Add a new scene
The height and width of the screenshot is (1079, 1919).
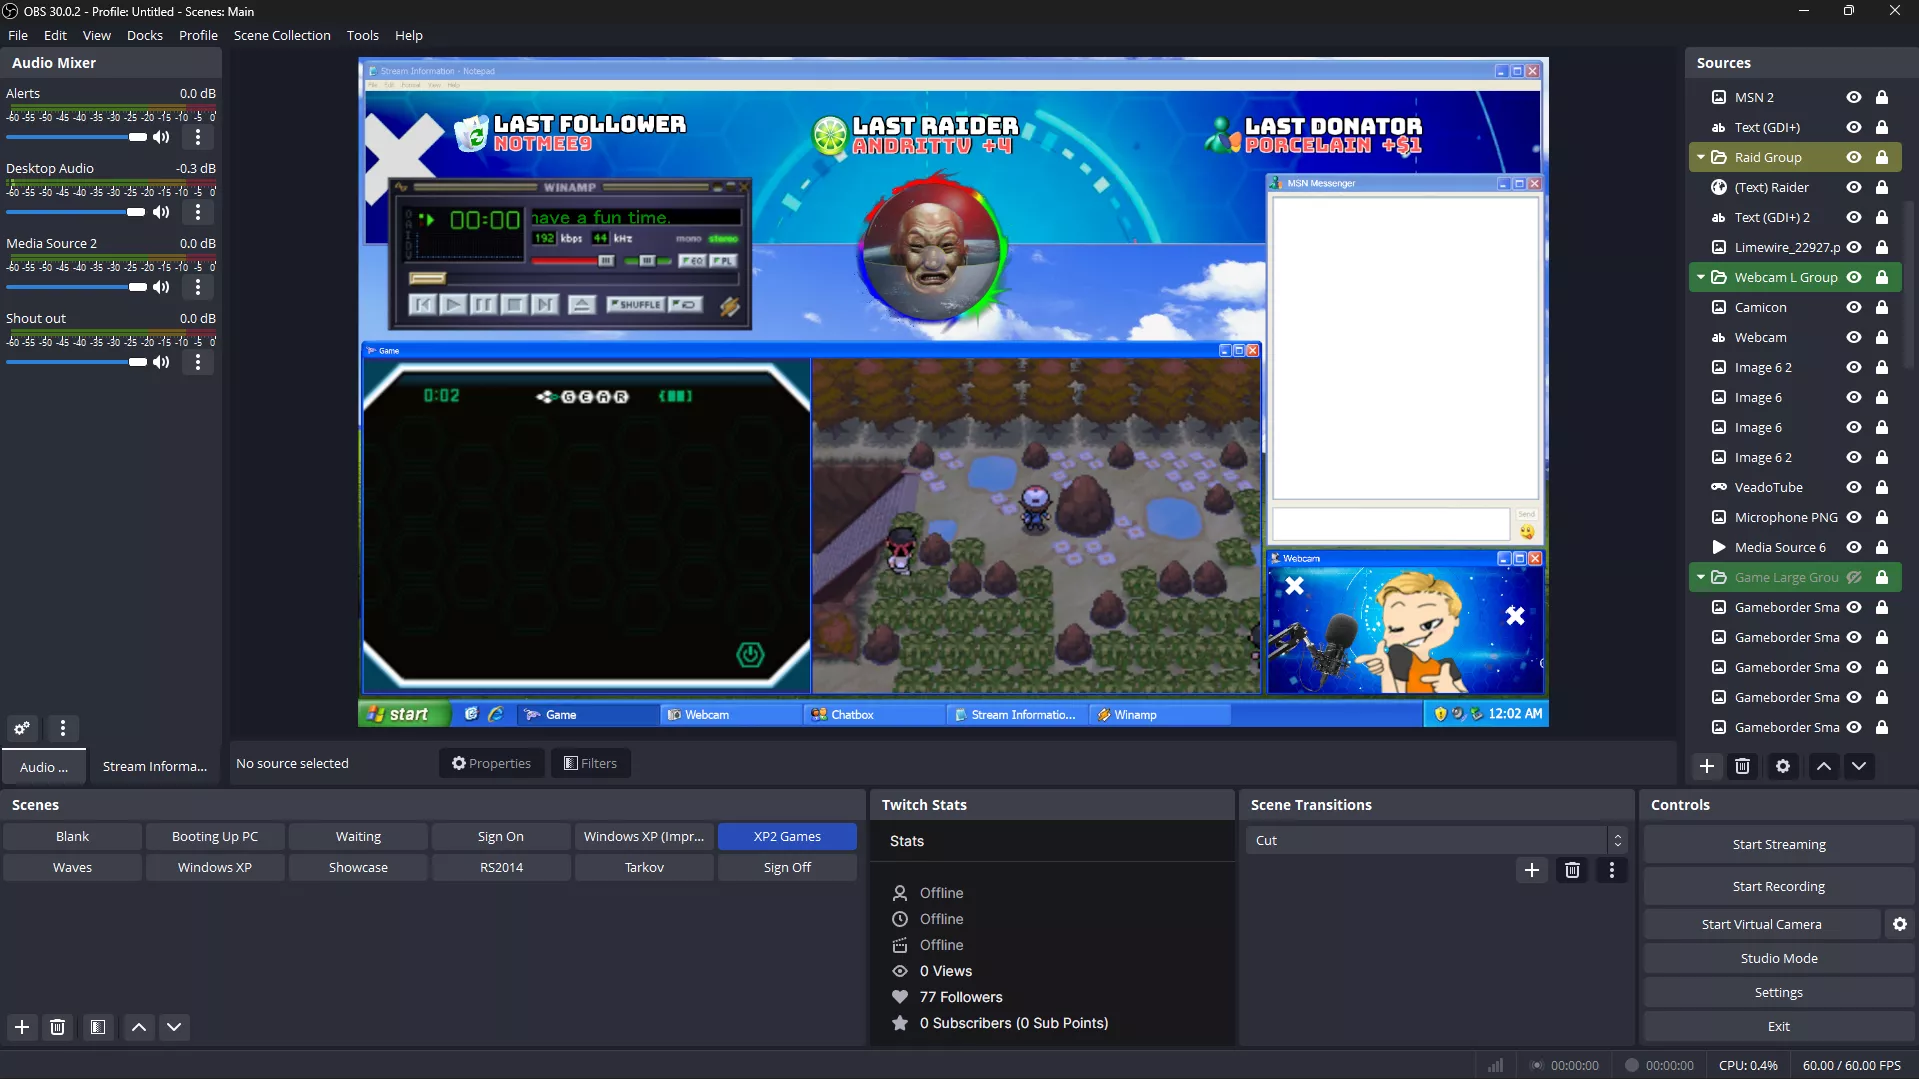pyautogui.click(x=21, y=1027)
